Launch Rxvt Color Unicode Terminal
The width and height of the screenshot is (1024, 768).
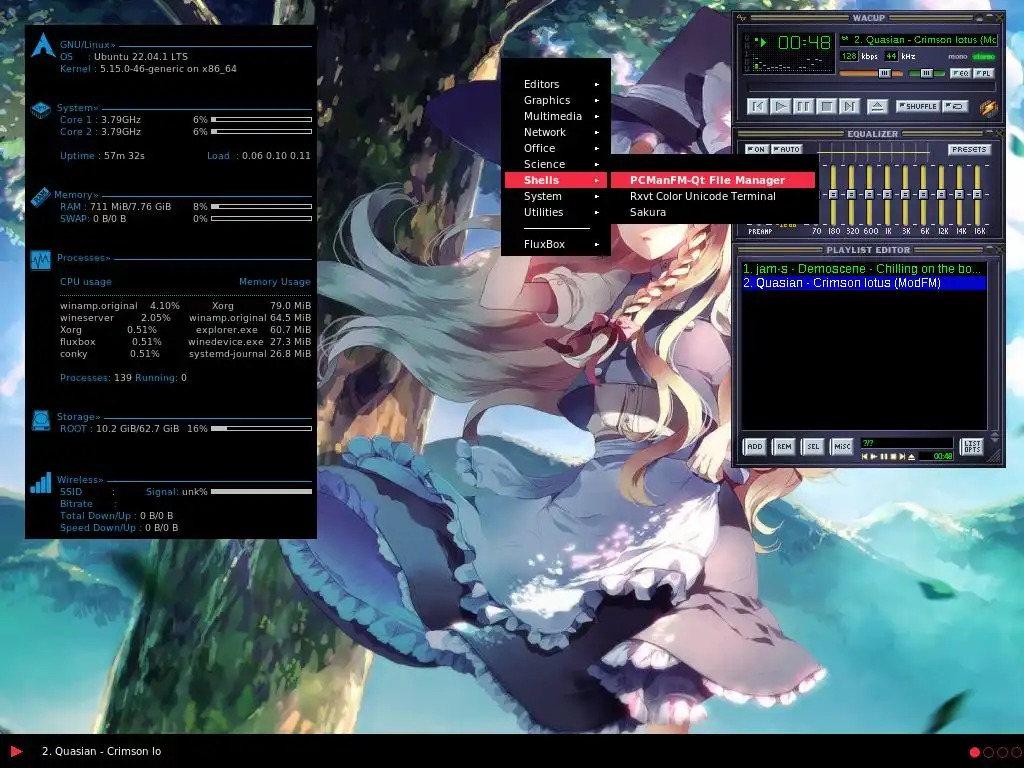(x=713, y=196)
